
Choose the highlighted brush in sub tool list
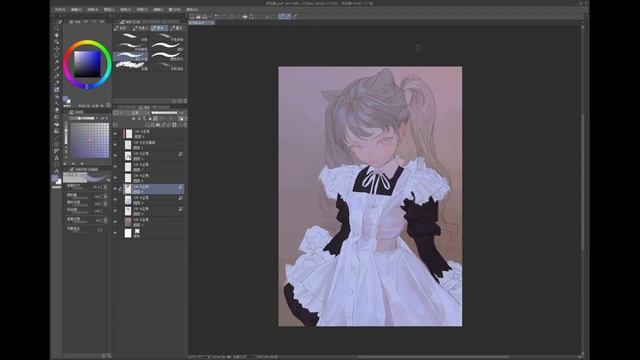pyautogui.click(x=131, y=56)
